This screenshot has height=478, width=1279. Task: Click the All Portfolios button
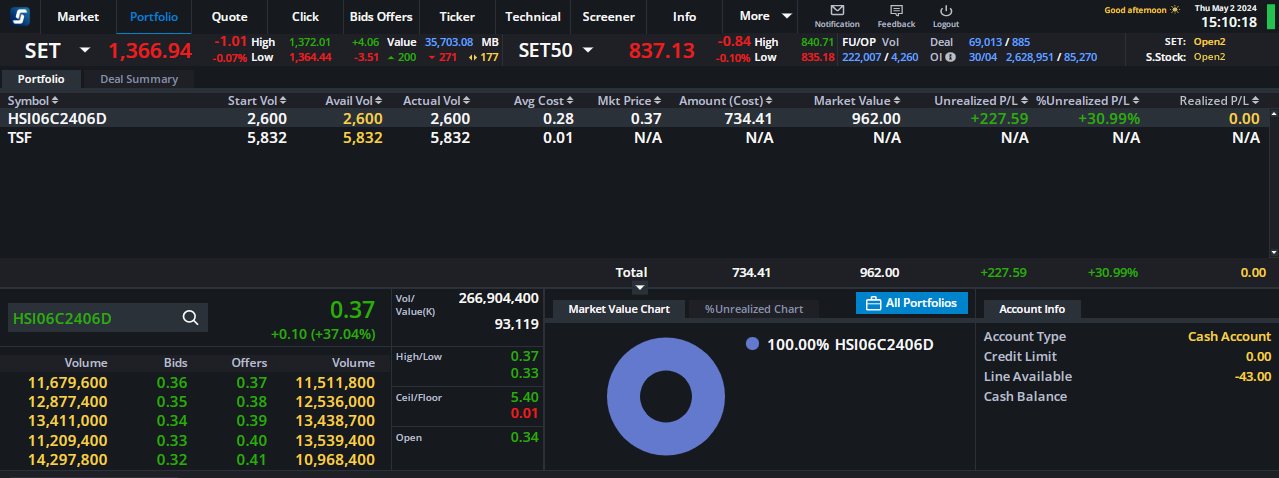tap(911, 303)
